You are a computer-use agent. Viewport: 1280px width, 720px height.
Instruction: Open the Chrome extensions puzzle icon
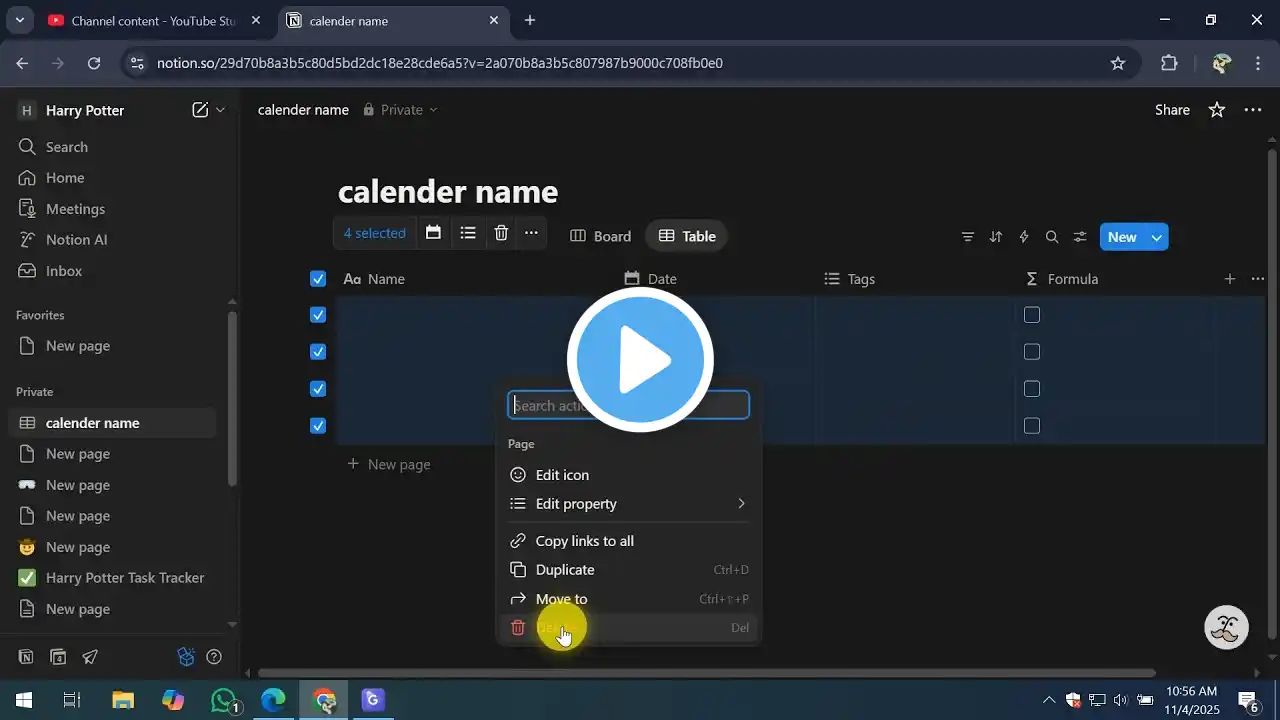click(x=1169, y=63)
